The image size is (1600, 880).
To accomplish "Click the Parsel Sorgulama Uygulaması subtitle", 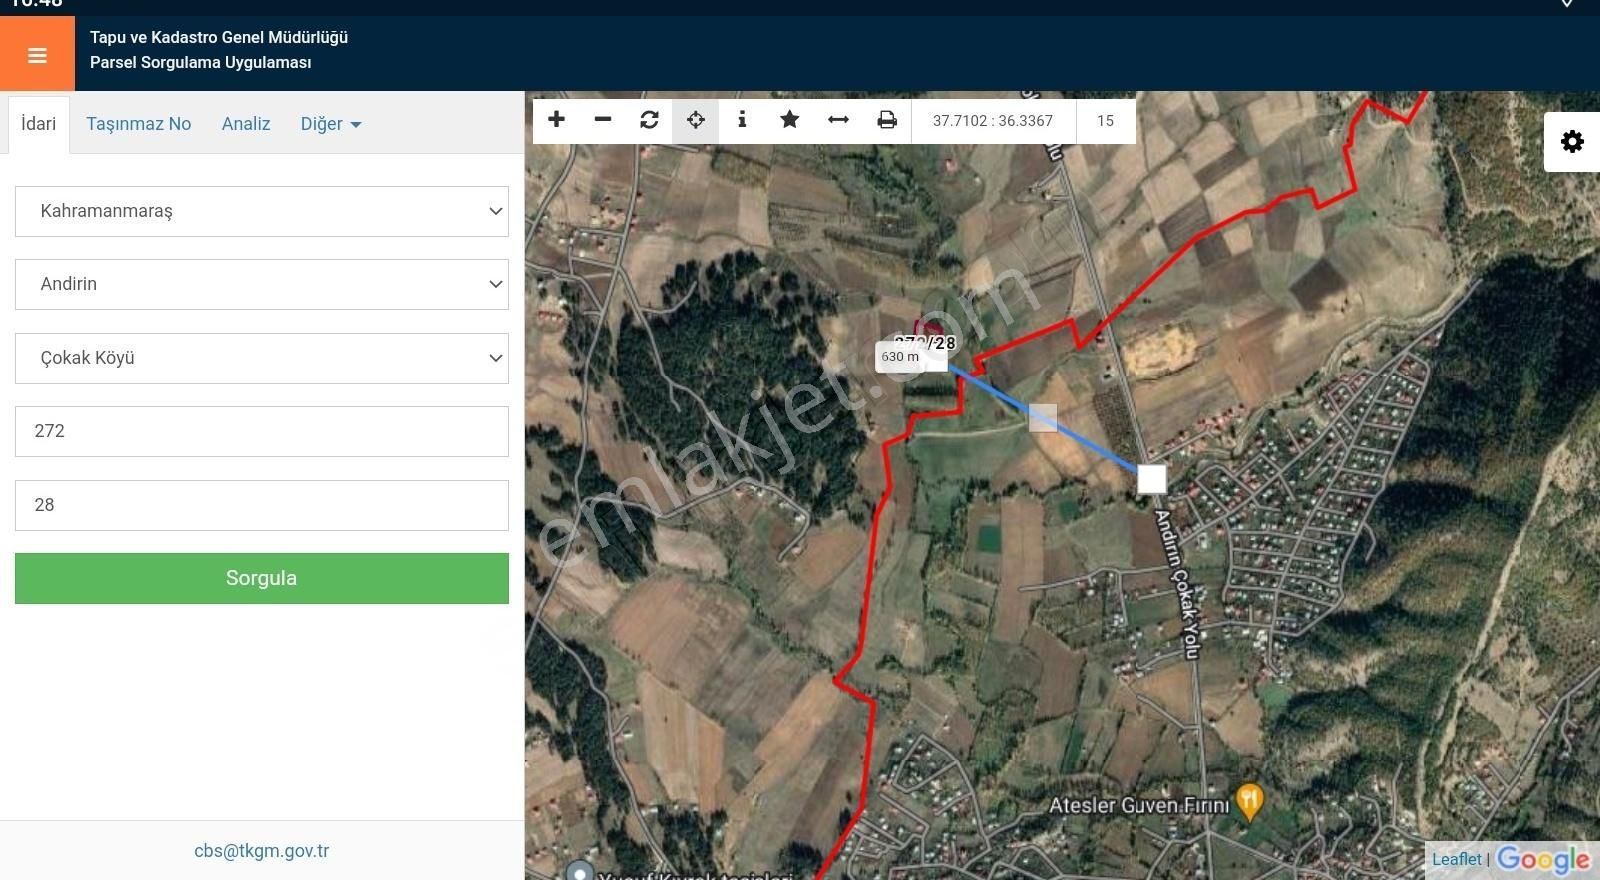I will pyautogui.click(x=201, y=63).
